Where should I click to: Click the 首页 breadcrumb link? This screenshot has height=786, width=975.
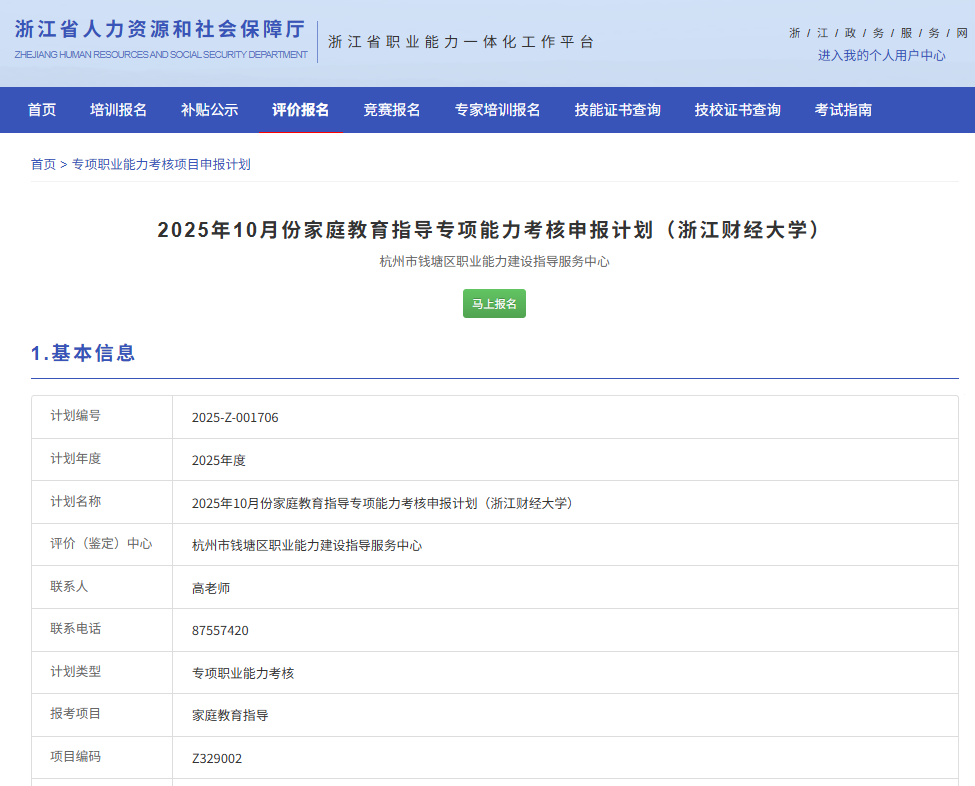[x=43, y=164]
